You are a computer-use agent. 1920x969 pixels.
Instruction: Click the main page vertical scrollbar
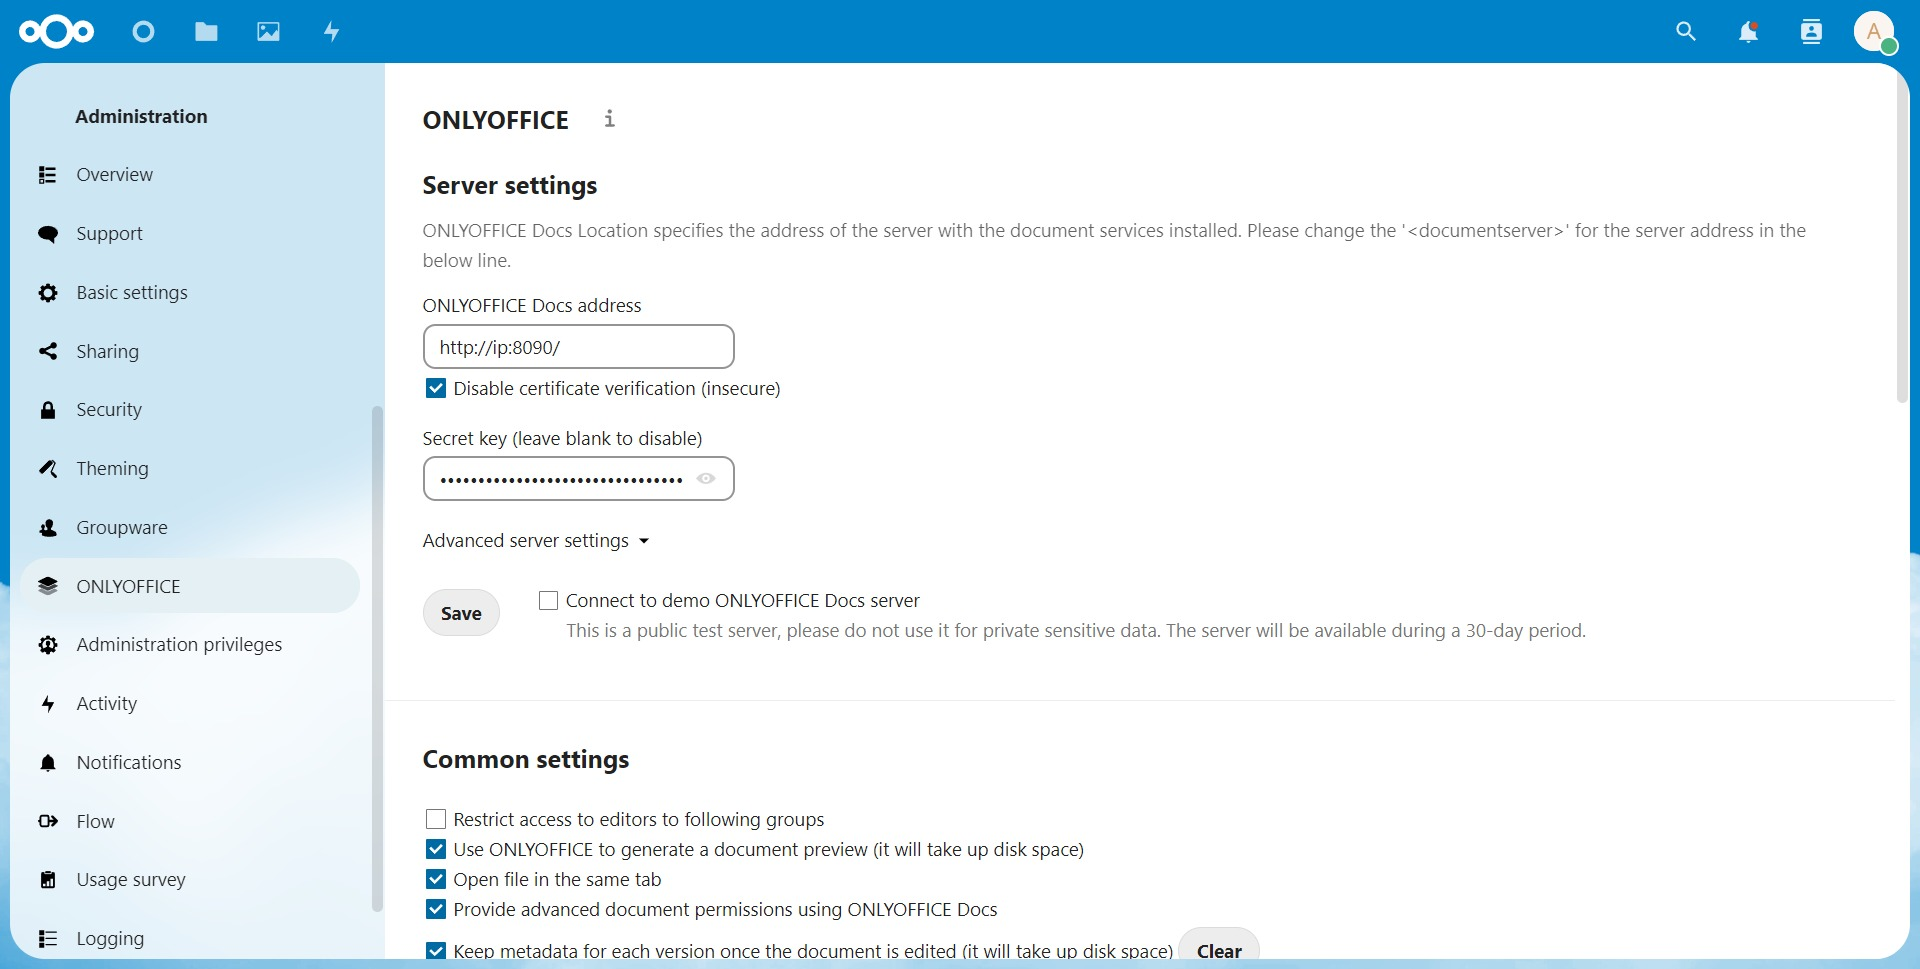coord(1903,240)
